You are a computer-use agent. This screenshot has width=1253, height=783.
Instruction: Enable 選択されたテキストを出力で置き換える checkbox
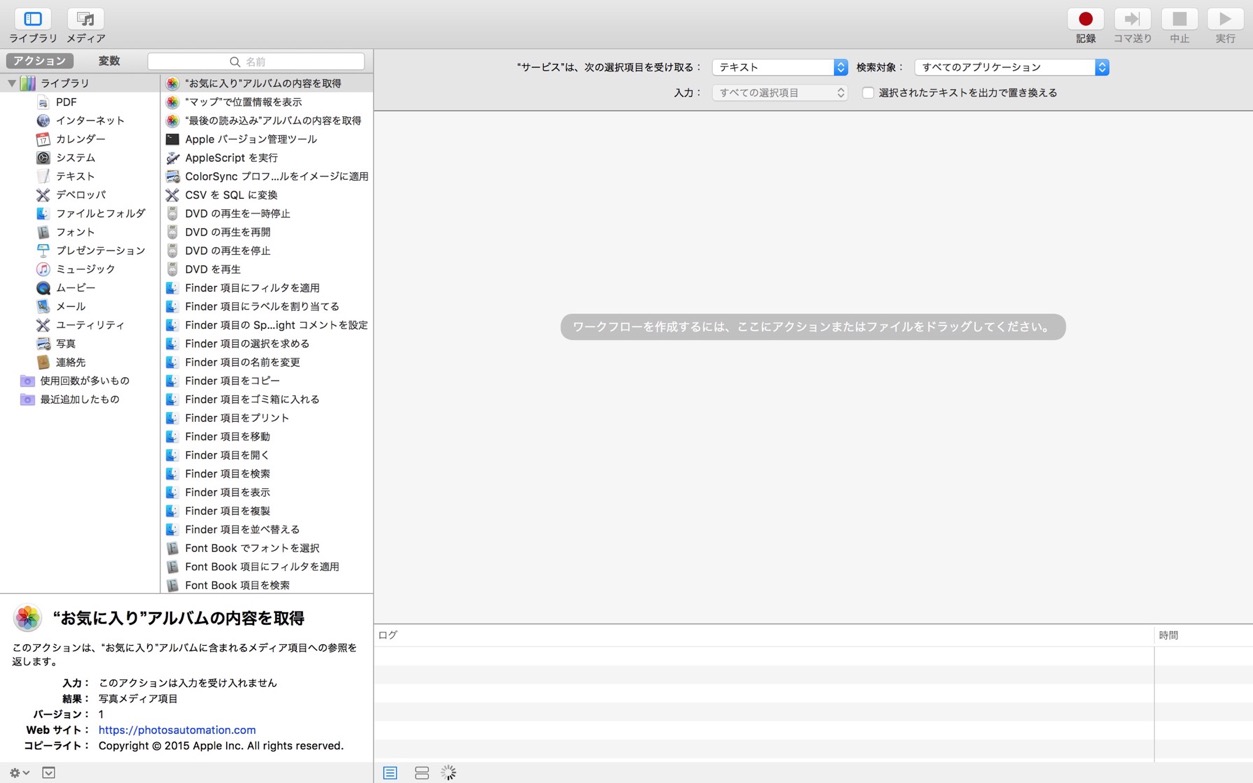pos(868,93)
